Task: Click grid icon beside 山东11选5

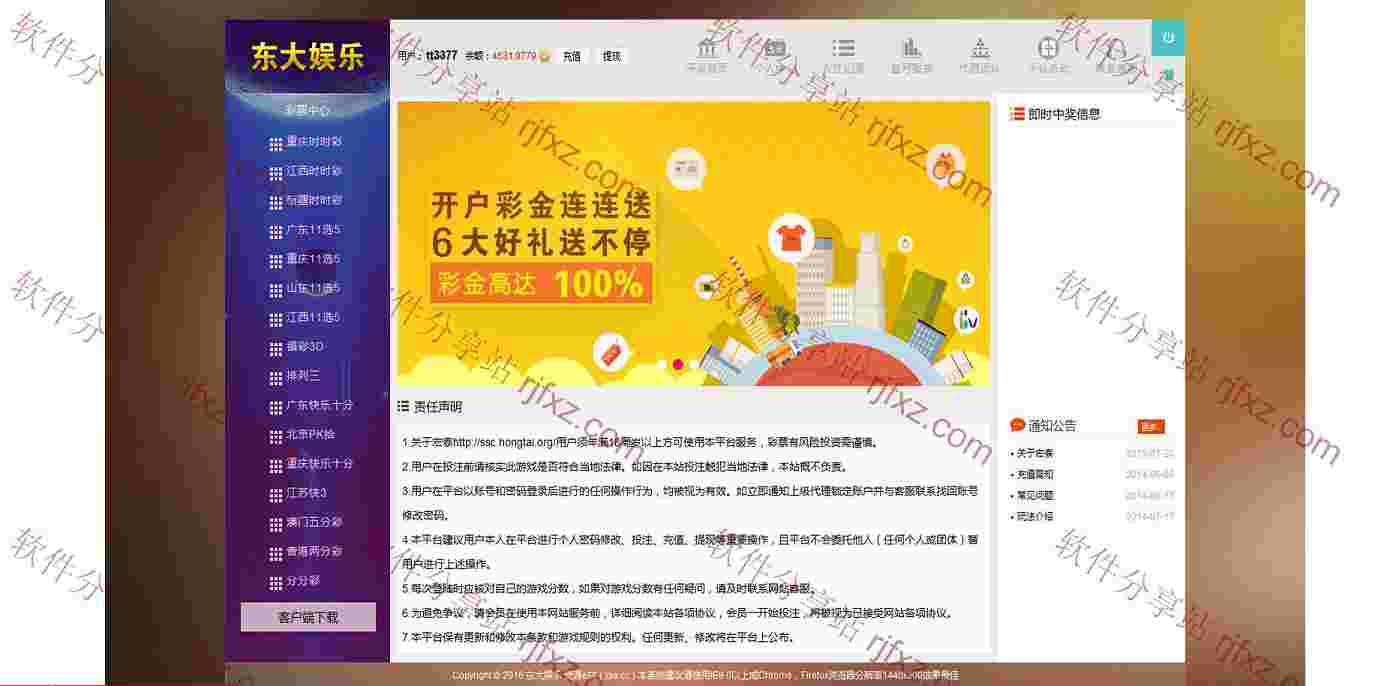Action: 276,289
